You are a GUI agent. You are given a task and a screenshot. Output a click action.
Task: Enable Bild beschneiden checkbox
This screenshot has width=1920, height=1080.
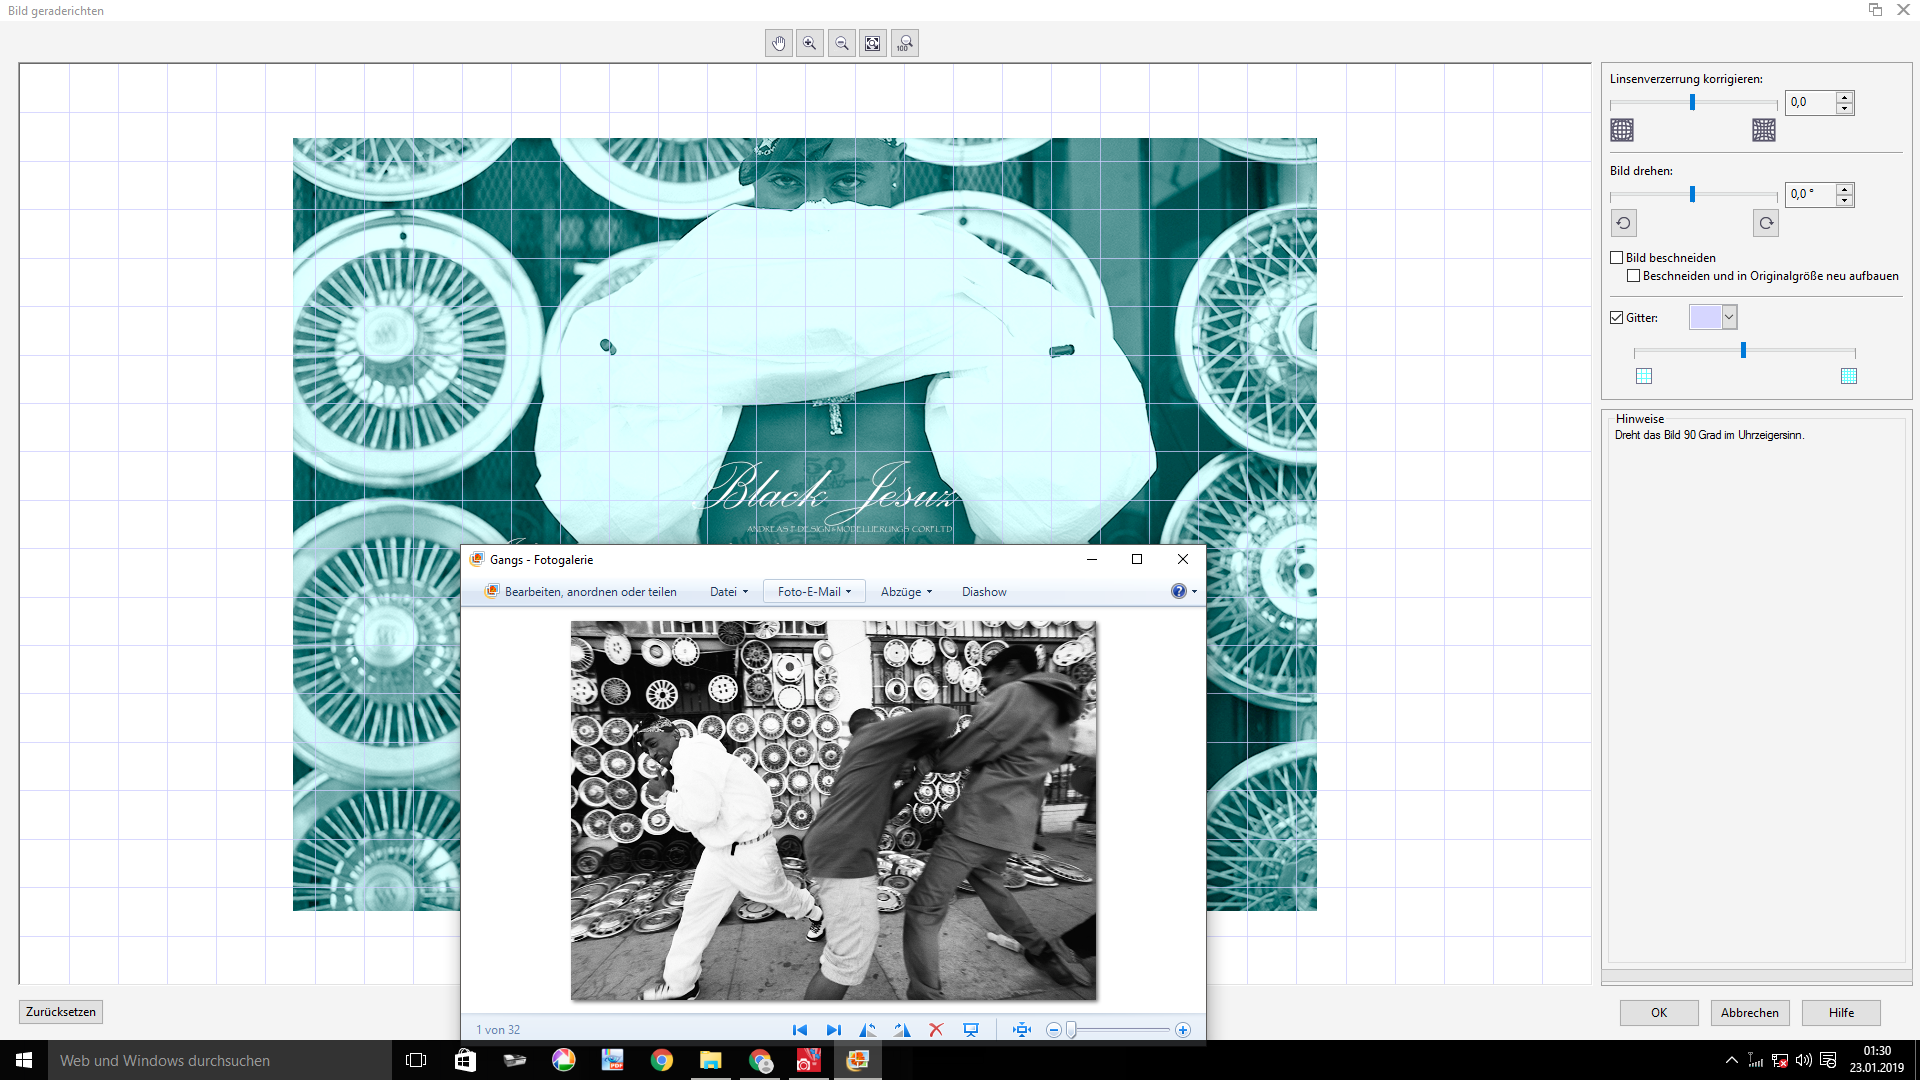(x=1617, y=258)
